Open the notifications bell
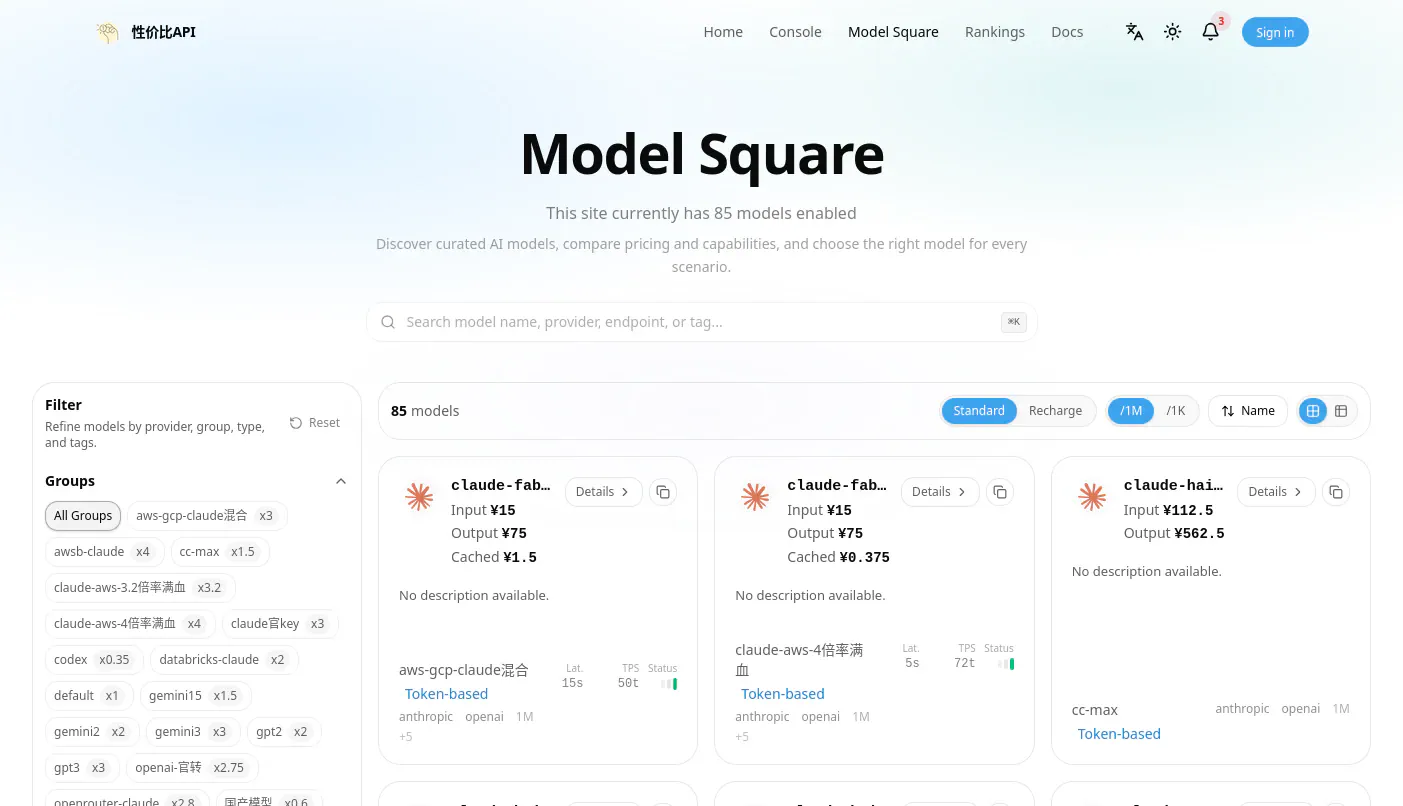This screenshot has height=806, width=1403. [1210, 32]
